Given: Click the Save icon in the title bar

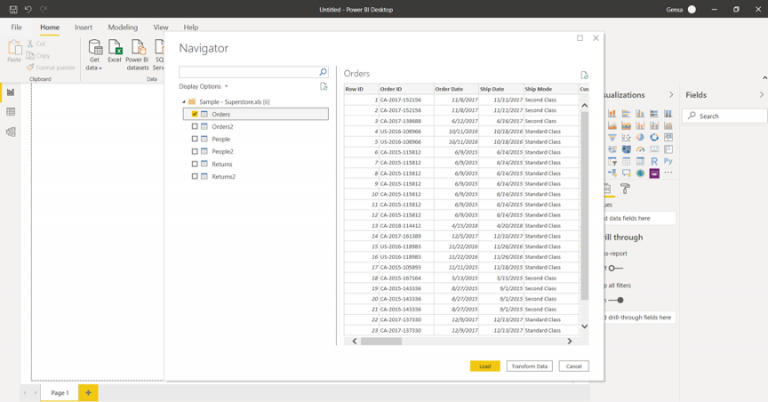Looking at the screenshot, I should pos(13,9).
